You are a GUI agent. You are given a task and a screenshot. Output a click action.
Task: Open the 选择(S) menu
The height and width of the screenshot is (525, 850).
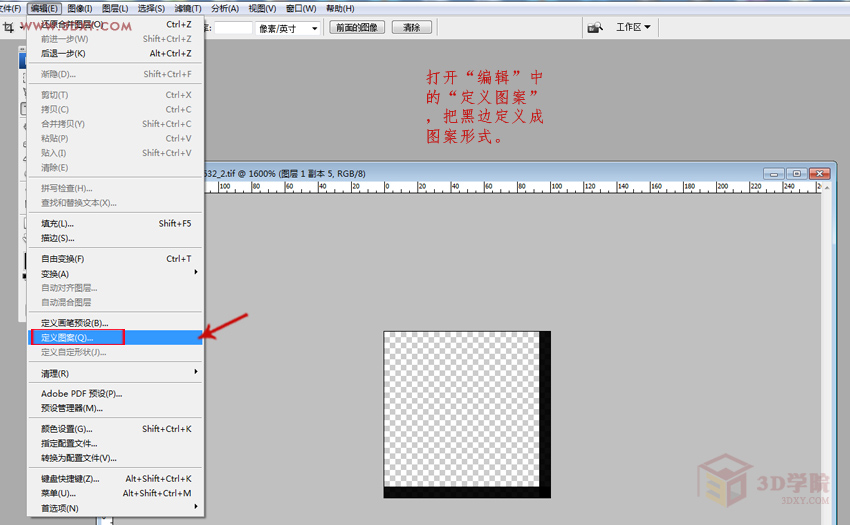click(x=151, y=9)
